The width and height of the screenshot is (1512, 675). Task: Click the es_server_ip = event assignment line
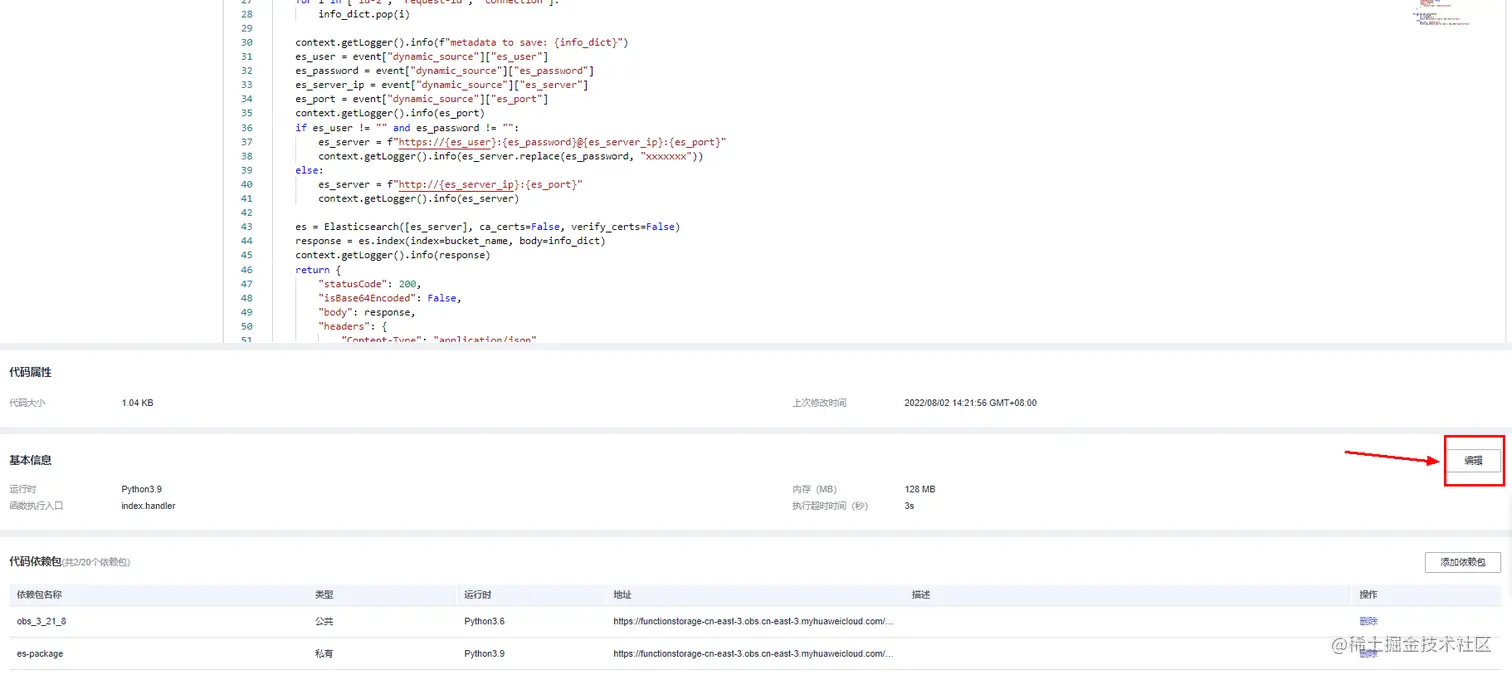441,85
